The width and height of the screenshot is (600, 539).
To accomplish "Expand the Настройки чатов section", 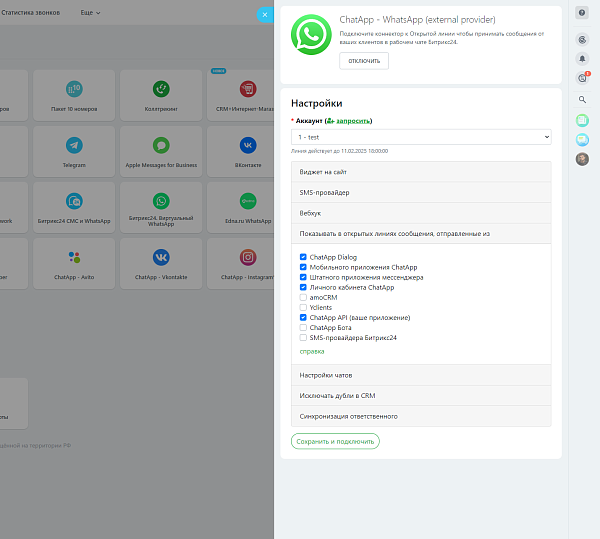I will coord(421,375).
